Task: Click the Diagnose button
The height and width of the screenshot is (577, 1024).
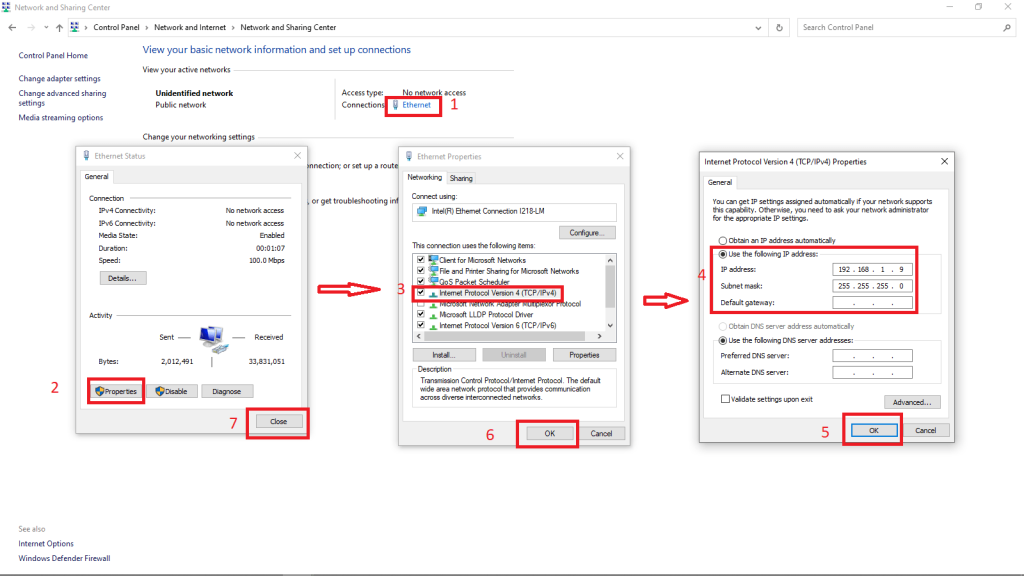Action: point(227,391)
